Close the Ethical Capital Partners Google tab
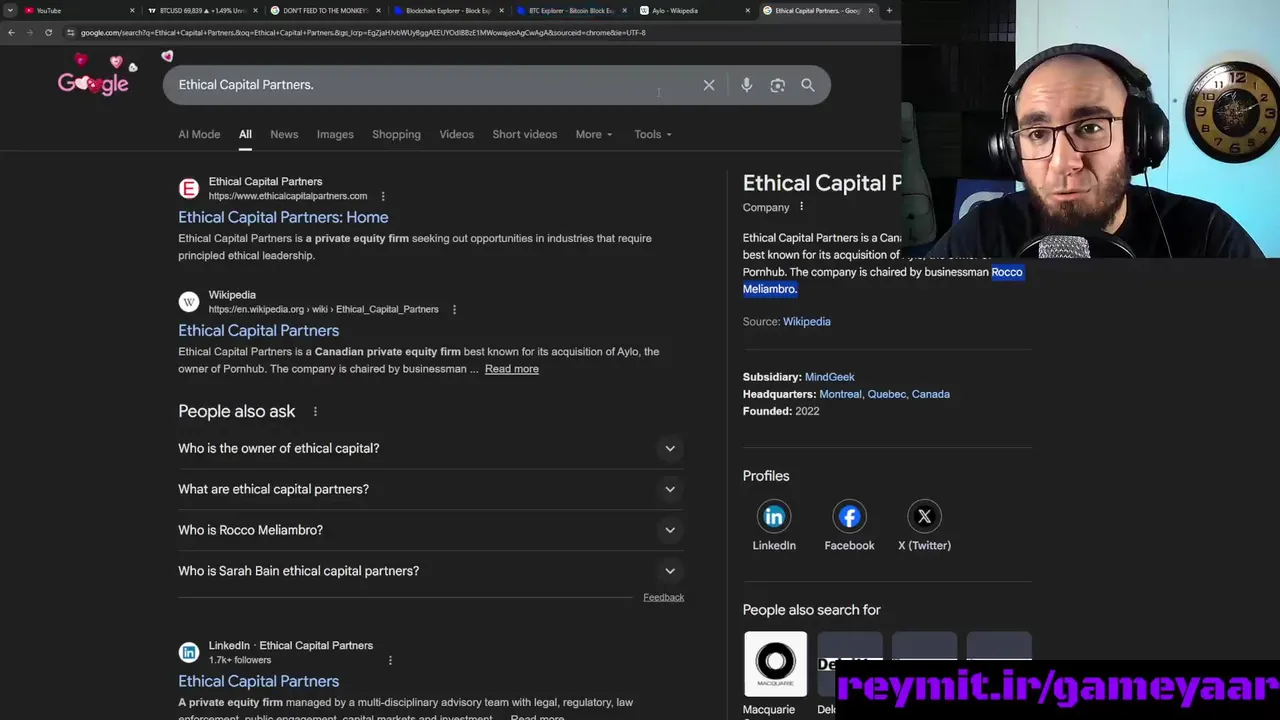Viewport: 1280px width, 720px height. click(871, 10)
